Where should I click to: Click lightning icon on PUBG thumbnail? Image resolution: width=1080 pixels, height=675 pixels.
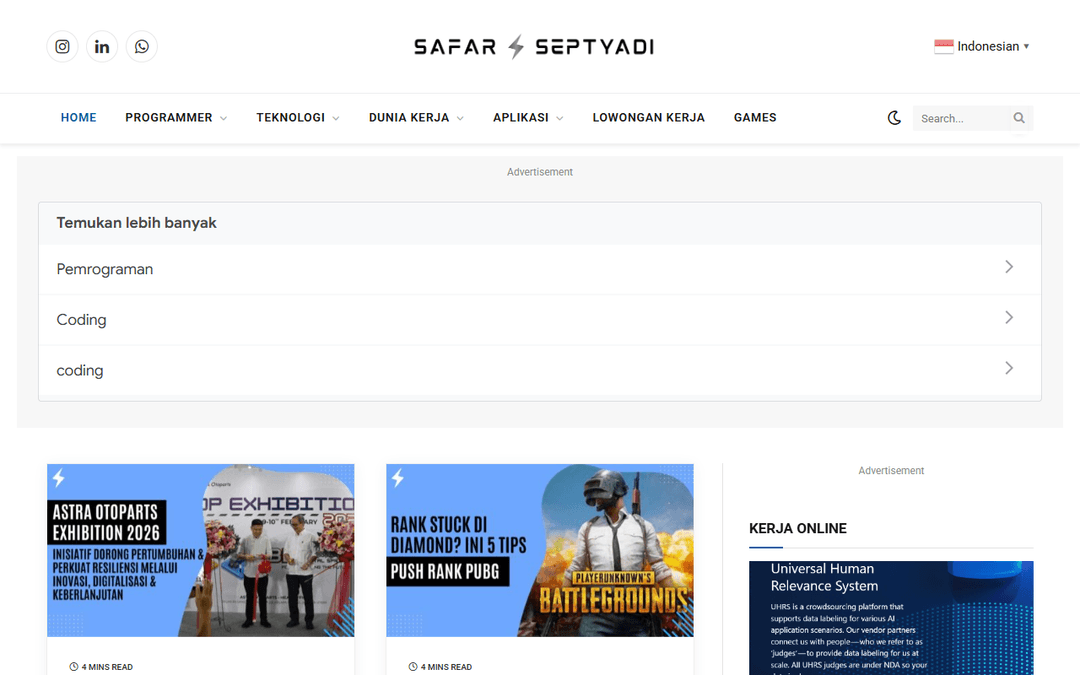(x=398, y=478)
